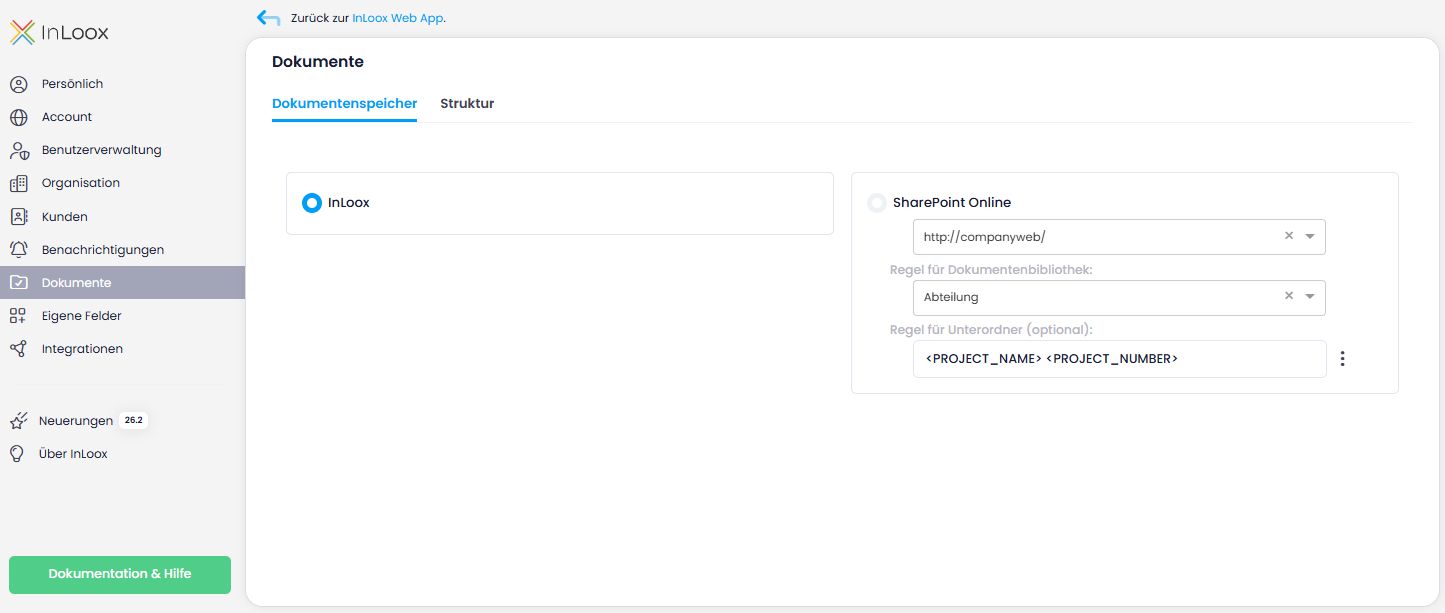The width and height of the screenshot is (1445, 613).
Task: Expand the Abteilung document library dropdown
Action: (1310, 297)
